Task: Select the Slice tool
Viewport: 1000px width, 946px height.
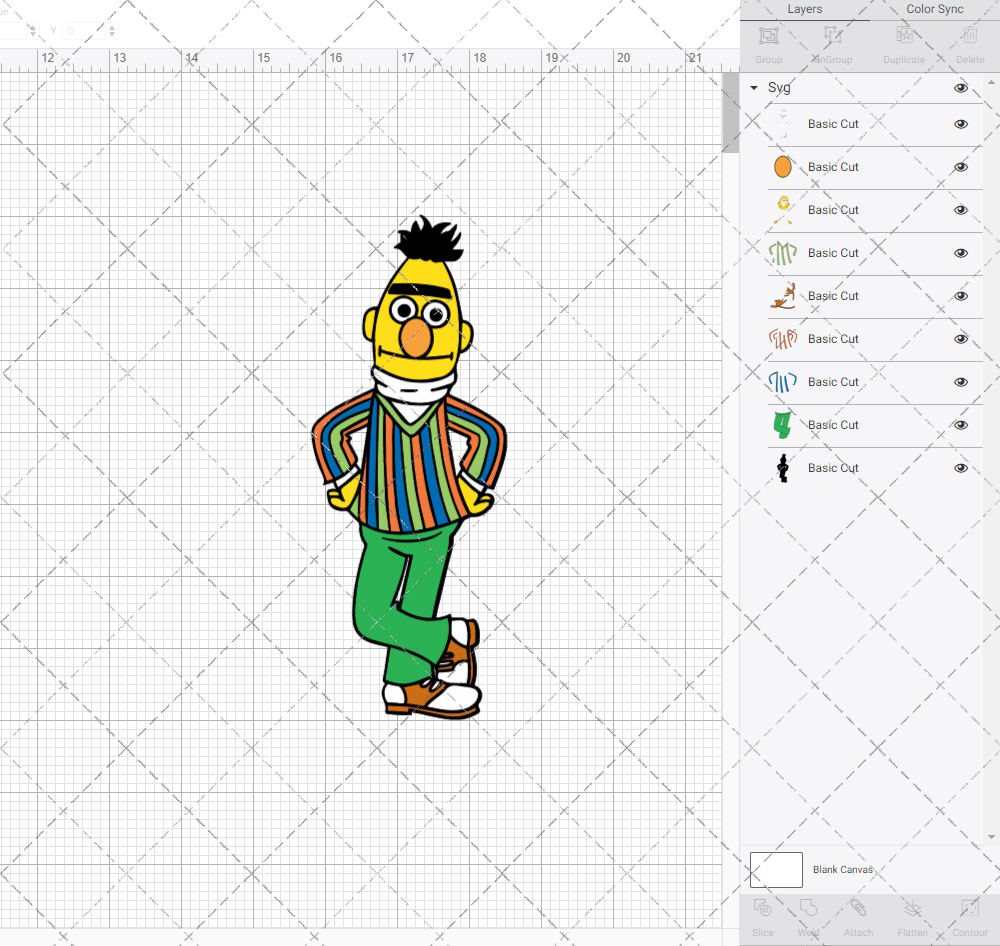Action: pyautogui.click(x=762, y=917)
